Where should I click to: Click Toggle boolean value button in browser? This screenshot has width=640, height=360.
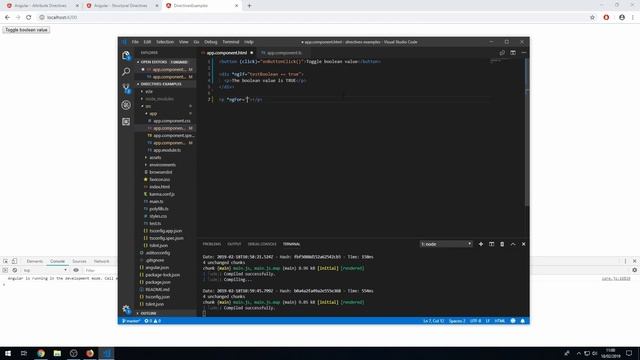click(26, 30)
